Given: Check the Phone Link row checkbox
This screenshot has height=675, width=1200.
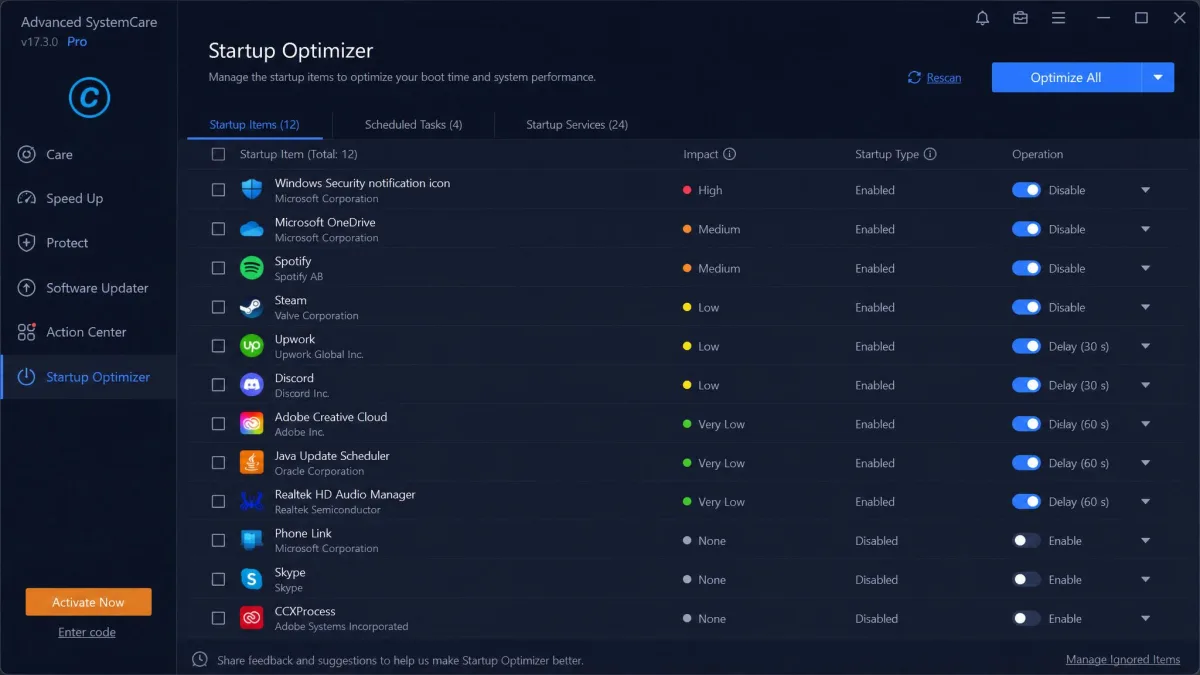Looking at the screenshot, I should (218, 541).
